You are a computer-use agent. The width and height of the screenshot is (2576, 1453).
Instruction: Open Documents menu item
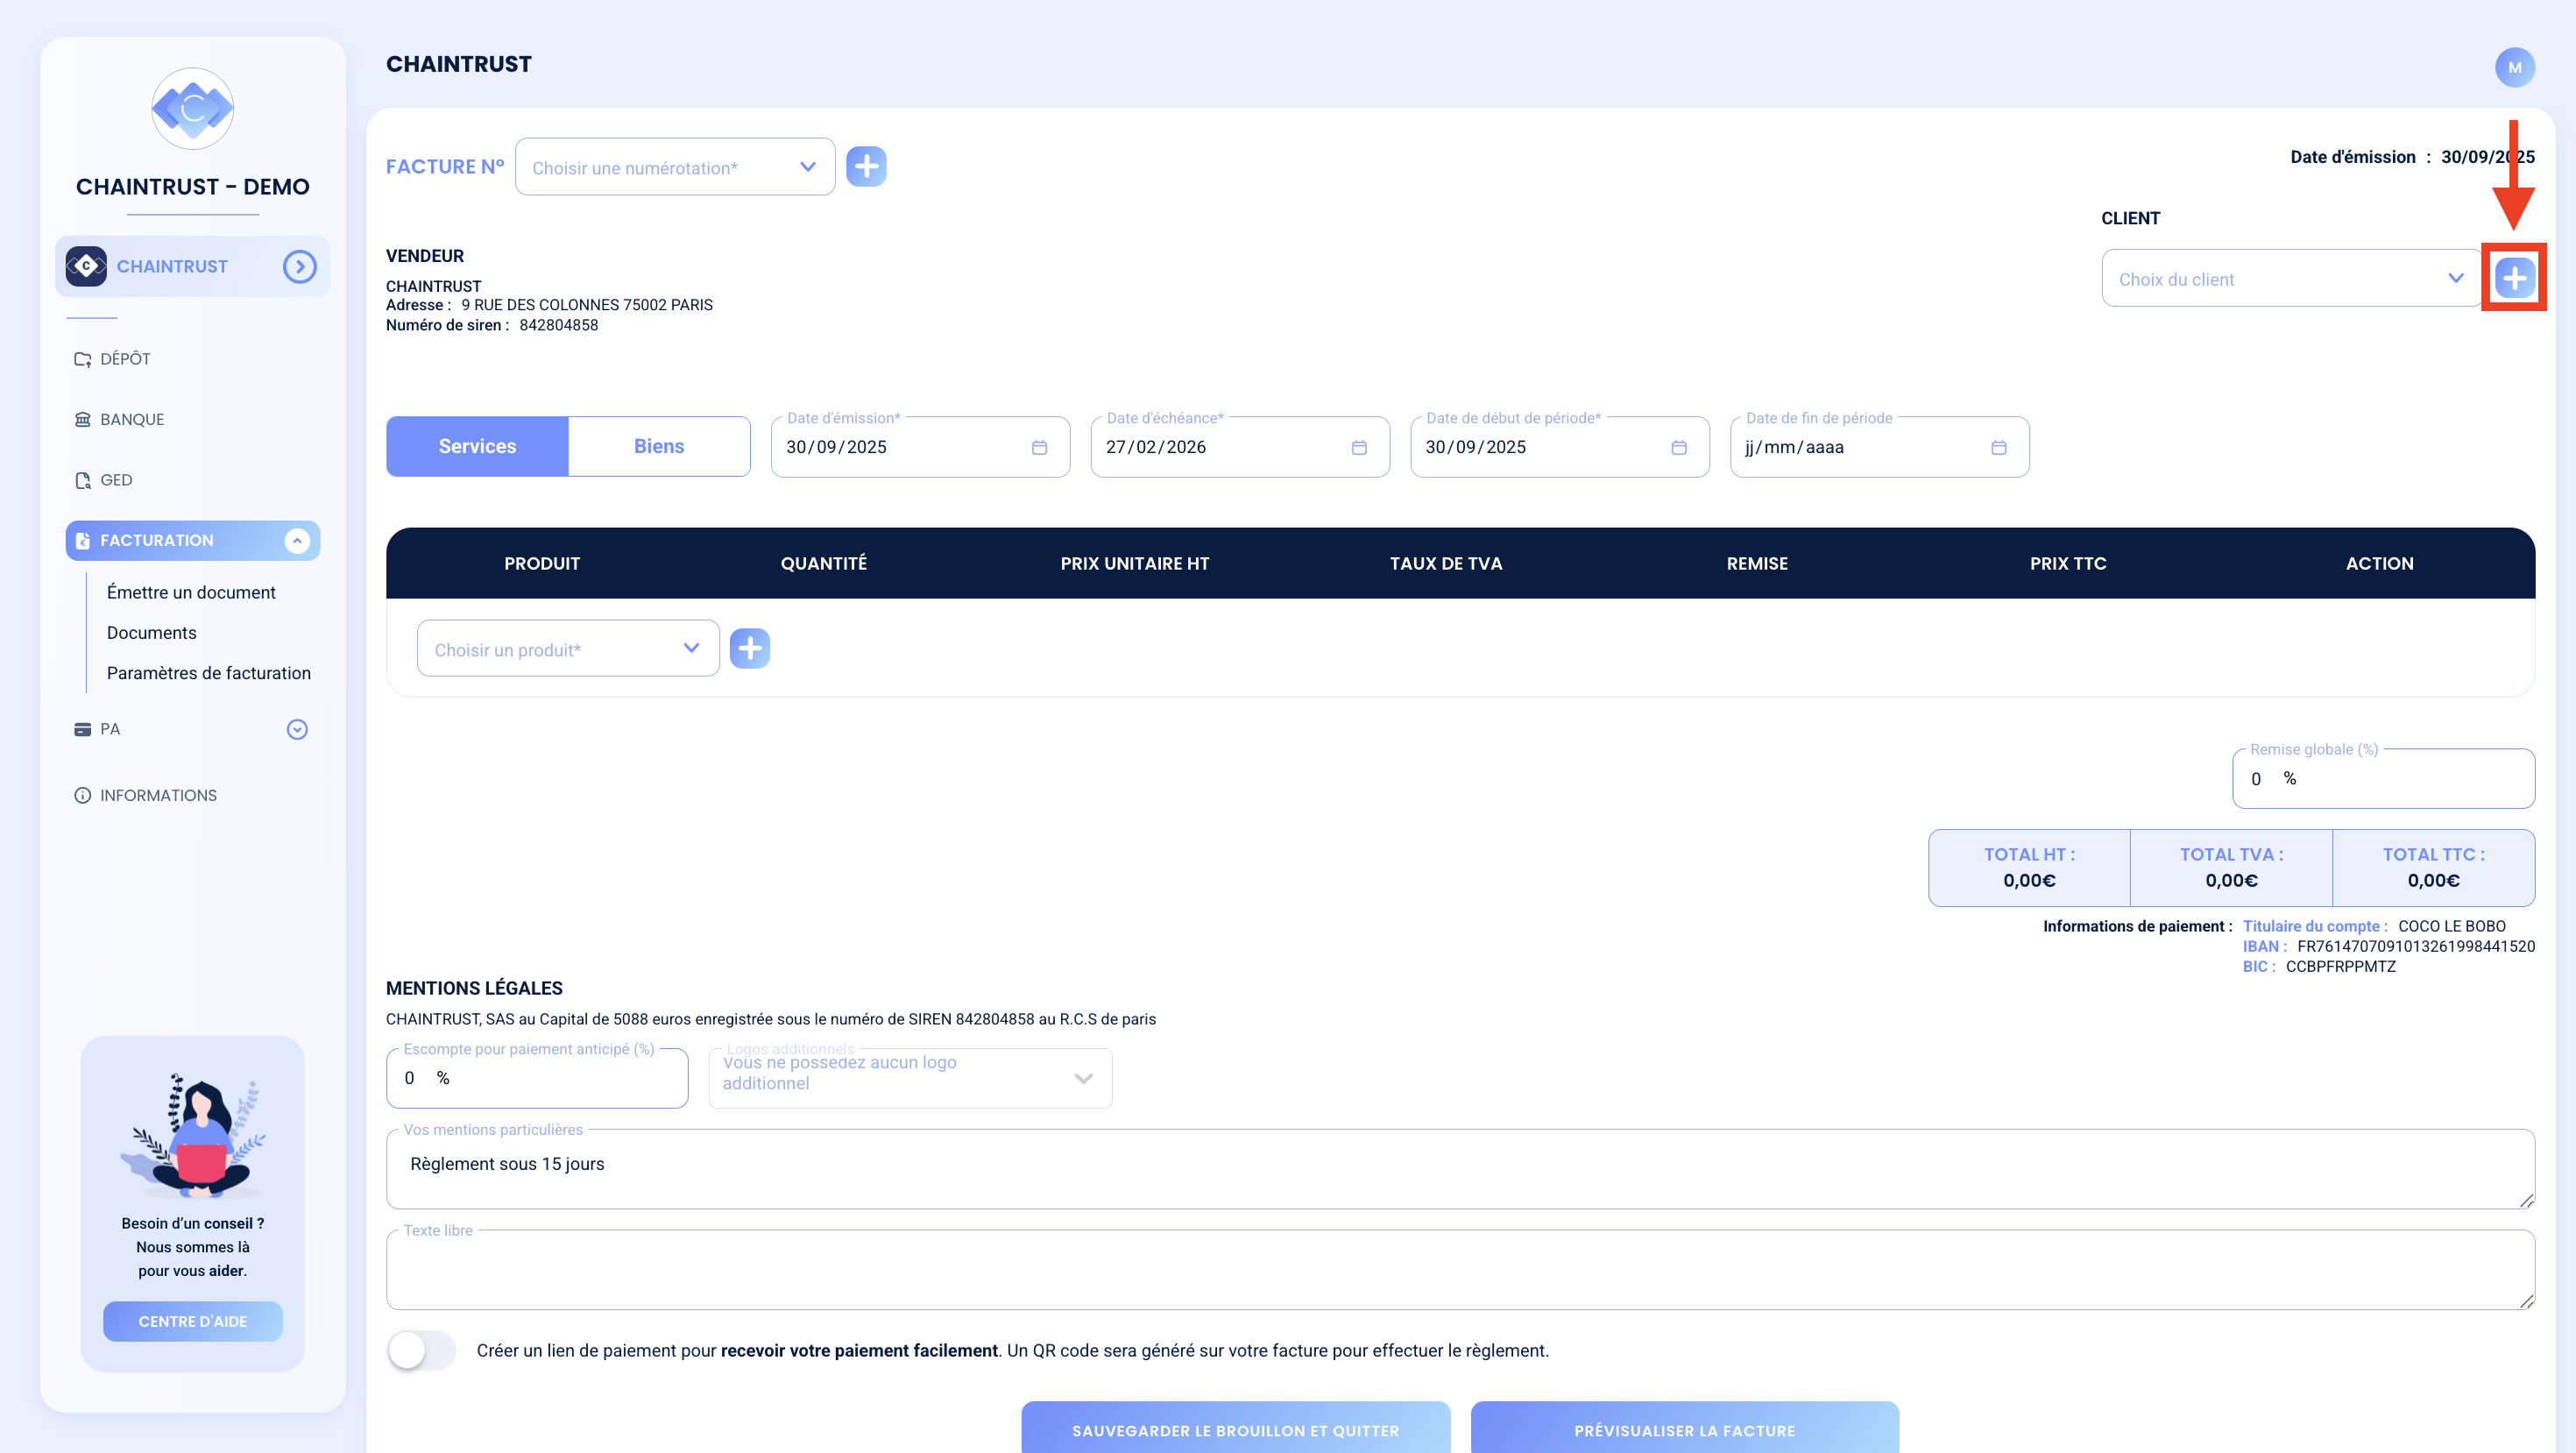click(152, 632)
